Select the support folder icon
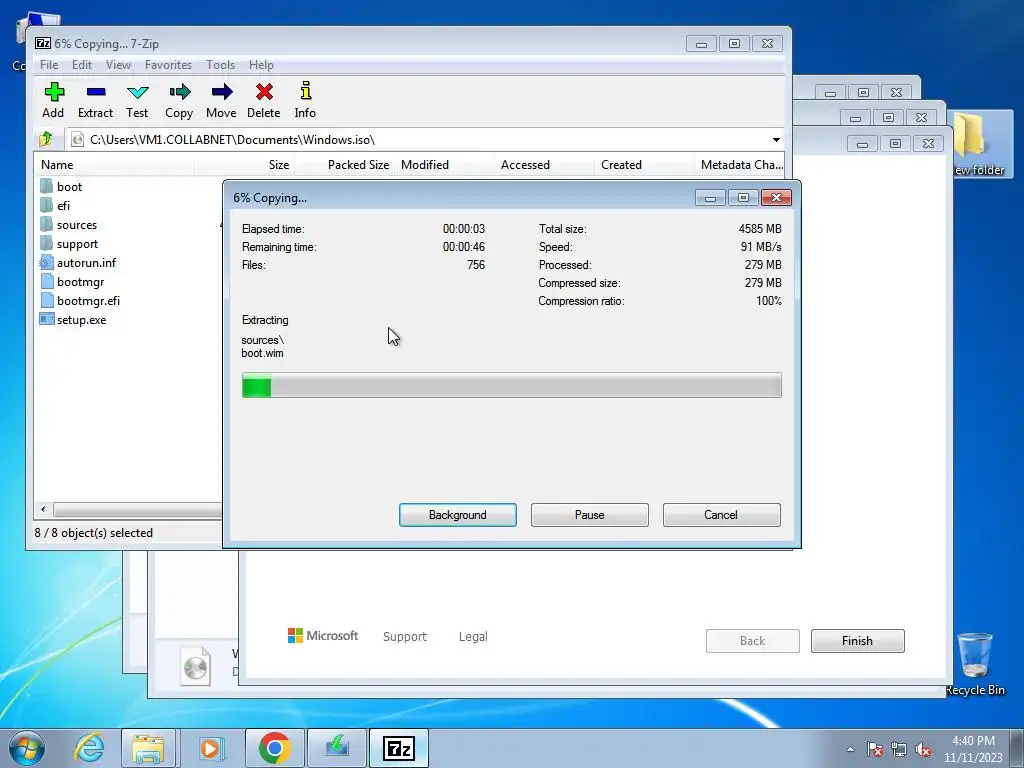 pyautogui.click(x=46, y=243)
